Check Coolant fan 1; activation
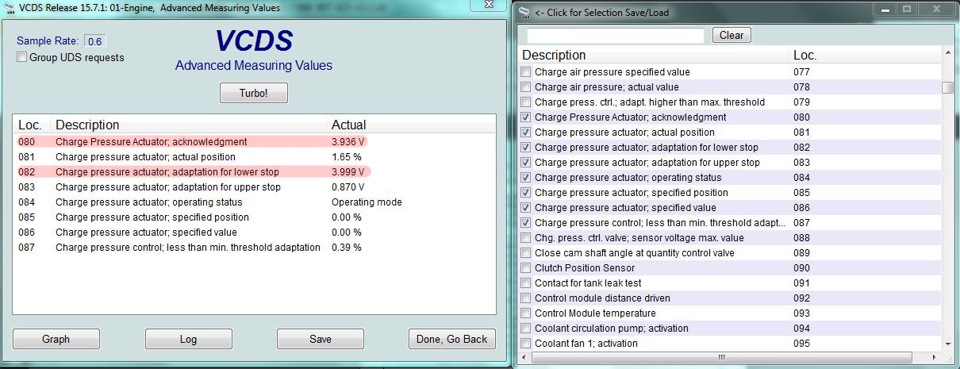 (525, 343)
